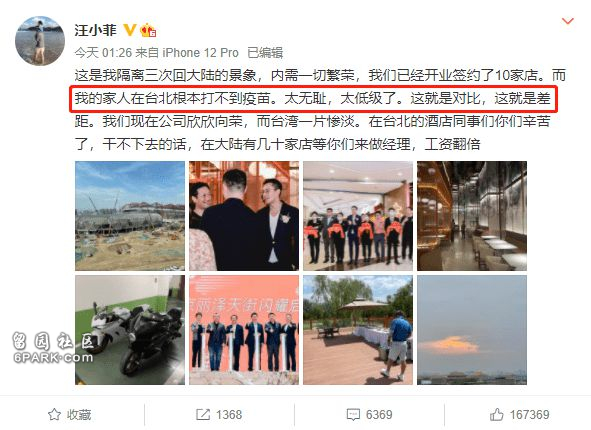Image resolution: width=591 pixels, height=430 pixels.
Task: Favorite the post with star 收藏 icon
Action: tap(70, 415)
